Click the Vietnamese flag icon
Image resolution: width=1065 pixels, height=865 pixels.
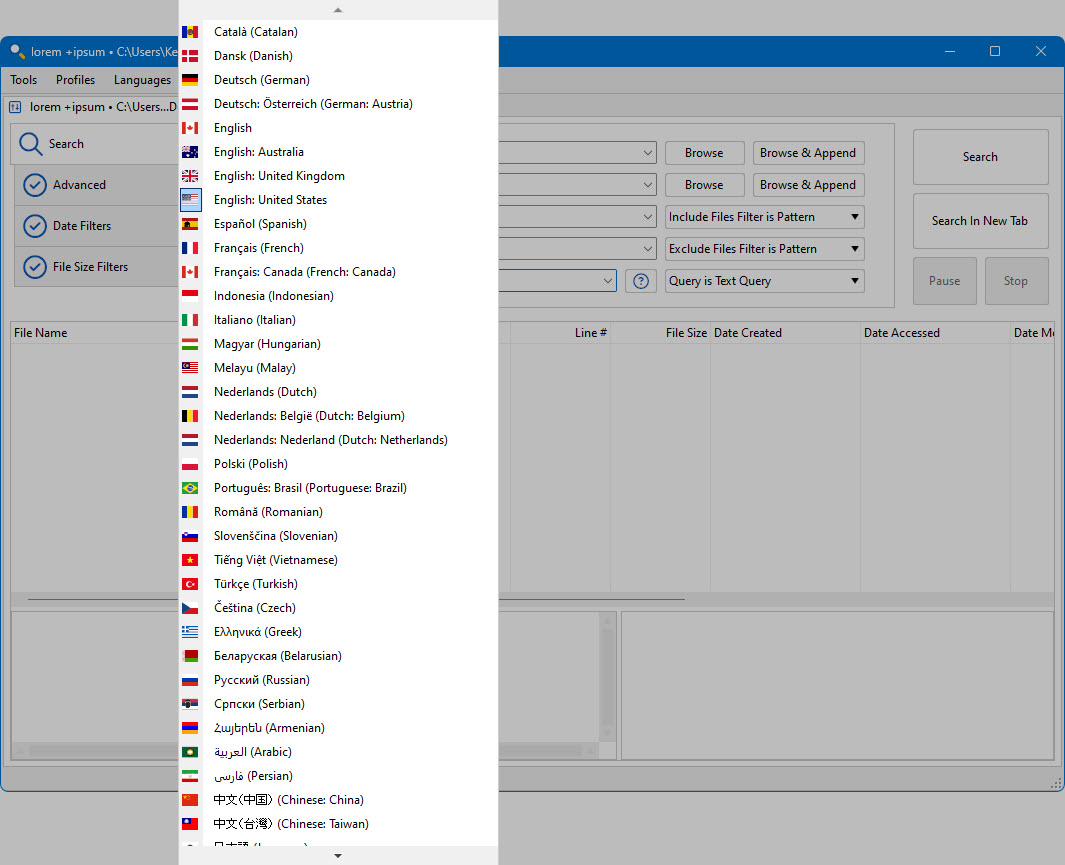click(190, 560)
